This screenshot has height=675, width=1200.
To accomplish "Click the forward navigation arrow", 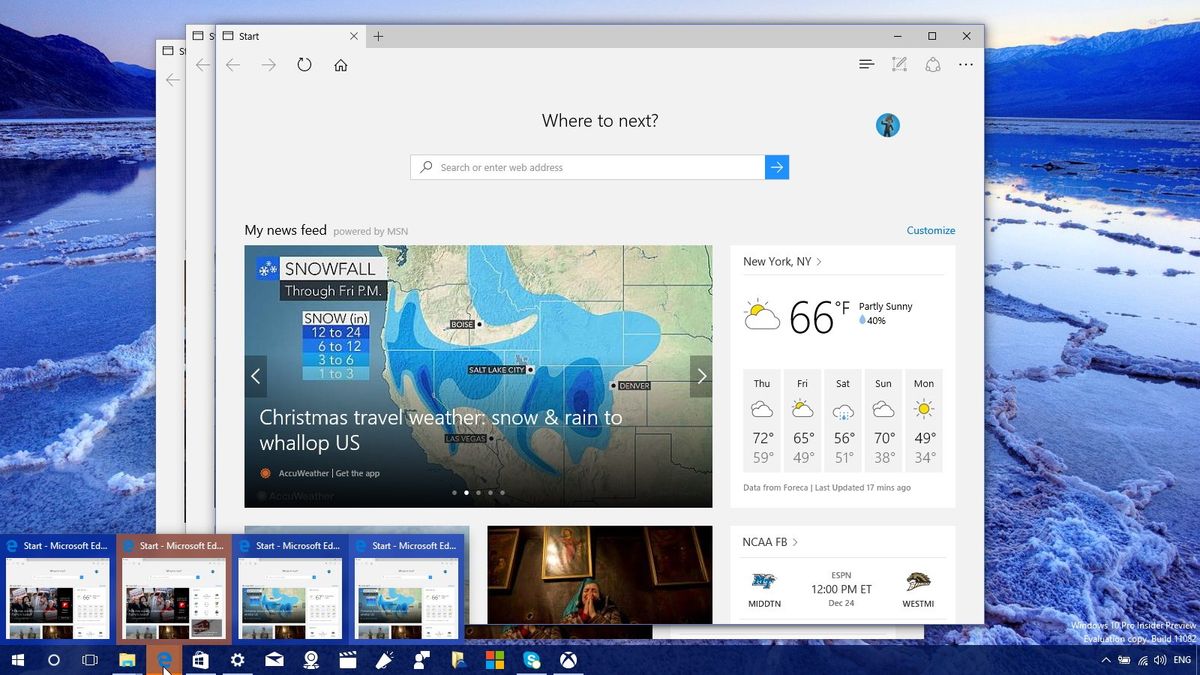I will (268, 64).
